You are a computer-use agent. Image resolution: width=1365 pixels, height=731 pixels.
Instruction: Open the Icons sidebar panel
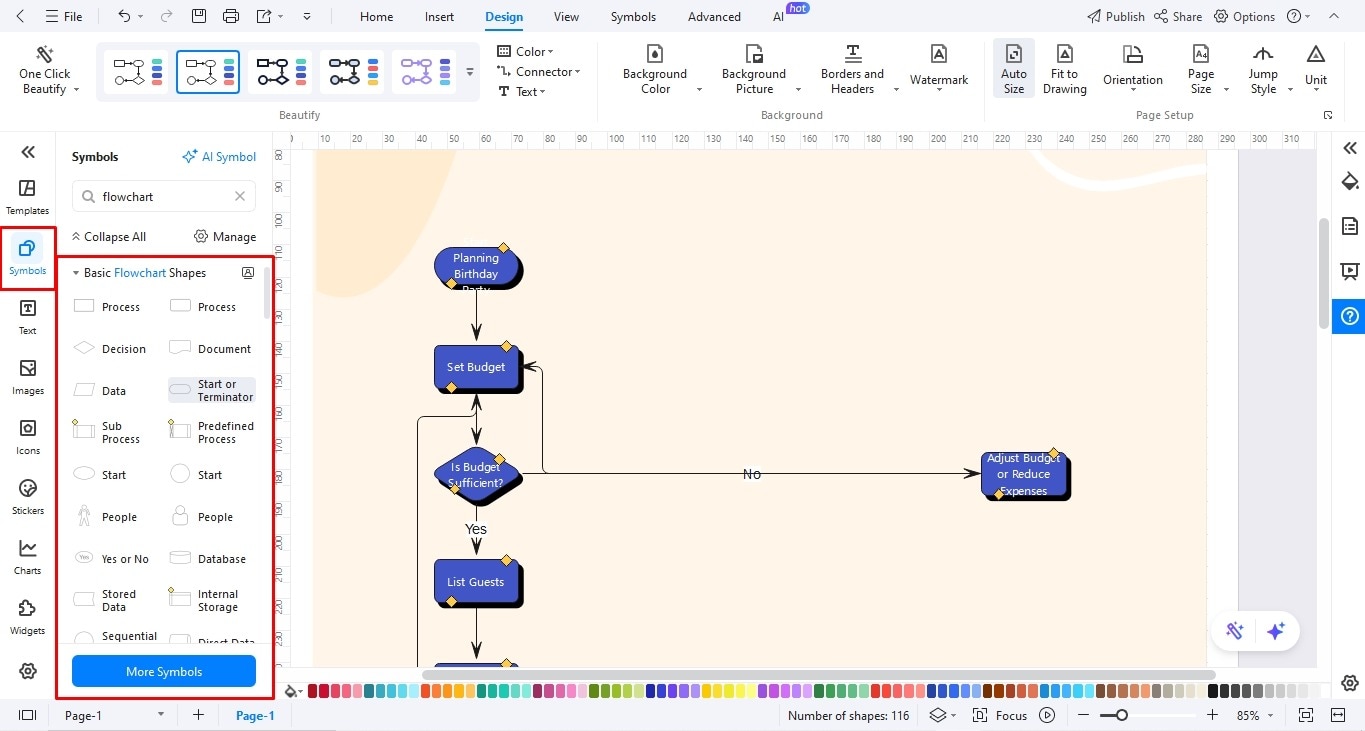pyautogui.click(x=28, y=437)
